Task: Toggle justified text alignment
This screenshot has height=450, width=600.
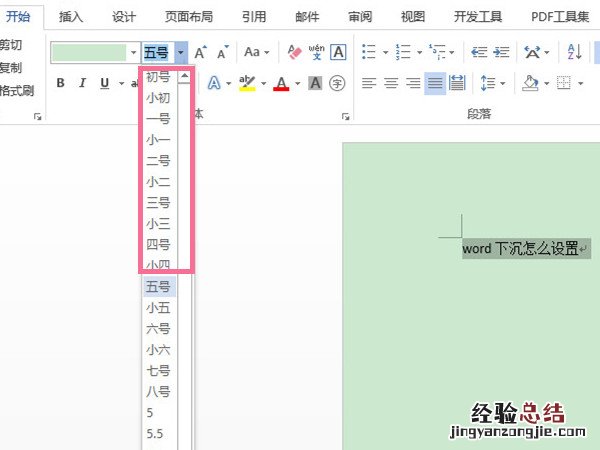Action: click(x=435, y=83)
